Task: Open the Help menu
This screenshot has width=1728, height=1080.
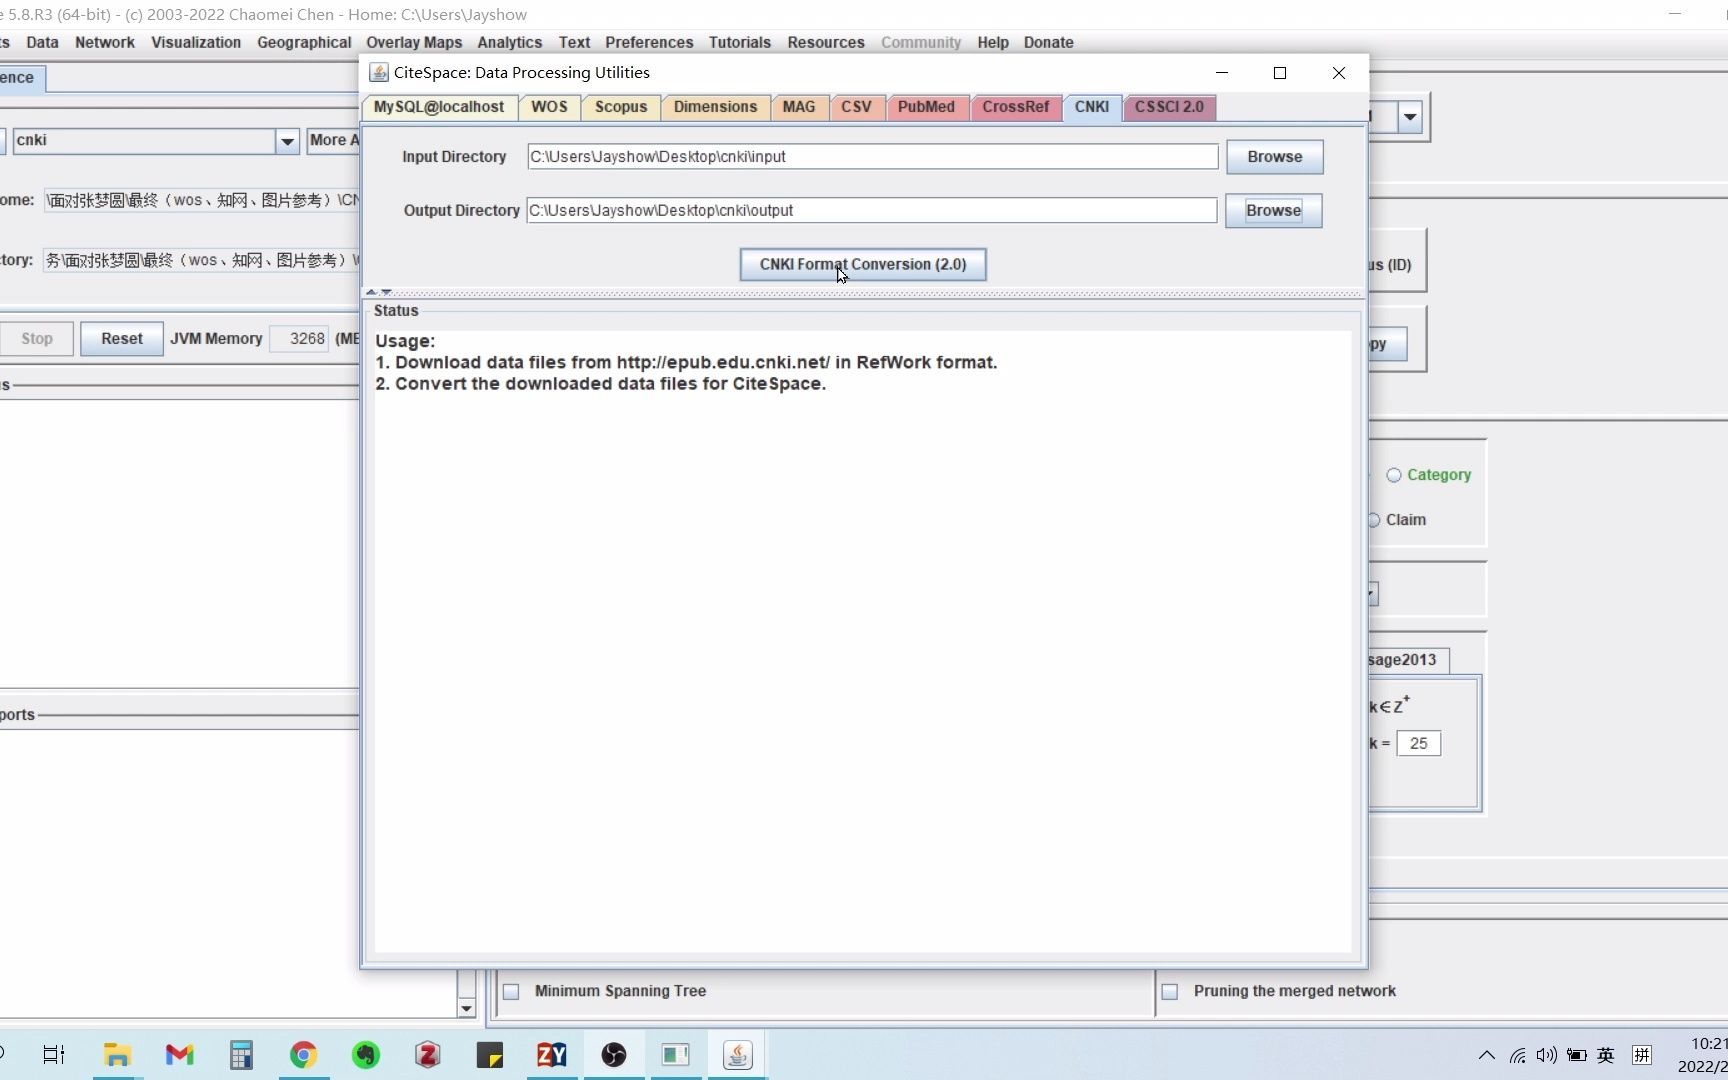Action: click(993, 42)
